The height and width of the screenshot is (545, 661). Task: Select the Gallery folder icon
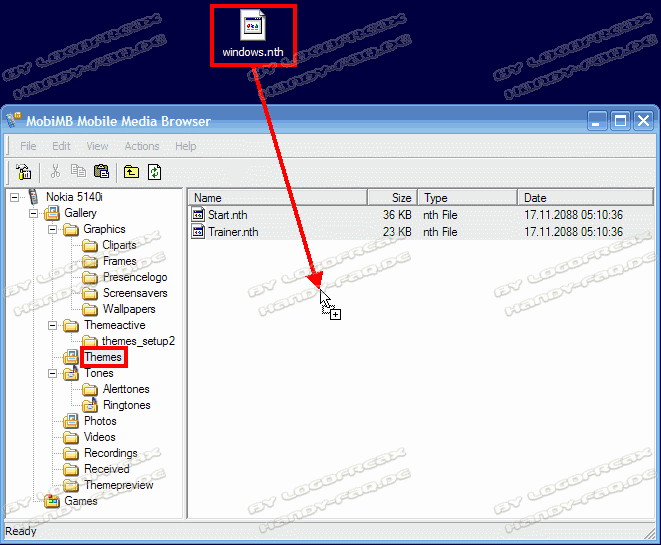52,213
